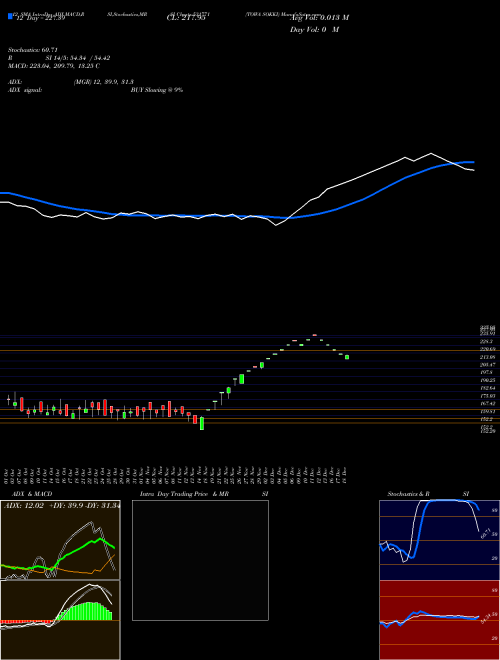Select the '12 Day=227.39' moving average text
Screen dimensions: 500x660
coord(40,18)
